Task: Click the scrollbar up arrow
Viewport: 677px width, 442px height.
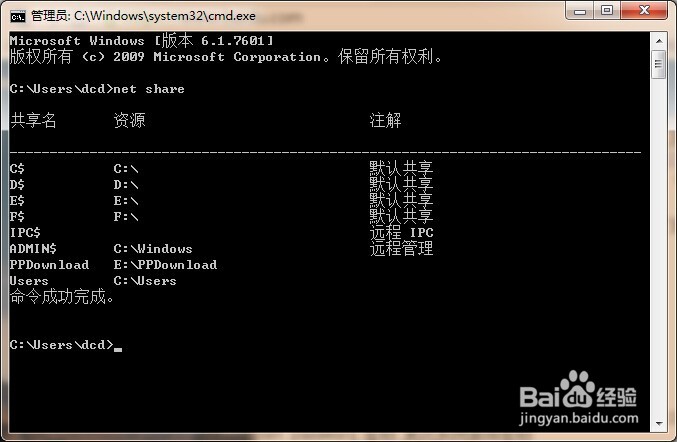Action: point(658,41)
